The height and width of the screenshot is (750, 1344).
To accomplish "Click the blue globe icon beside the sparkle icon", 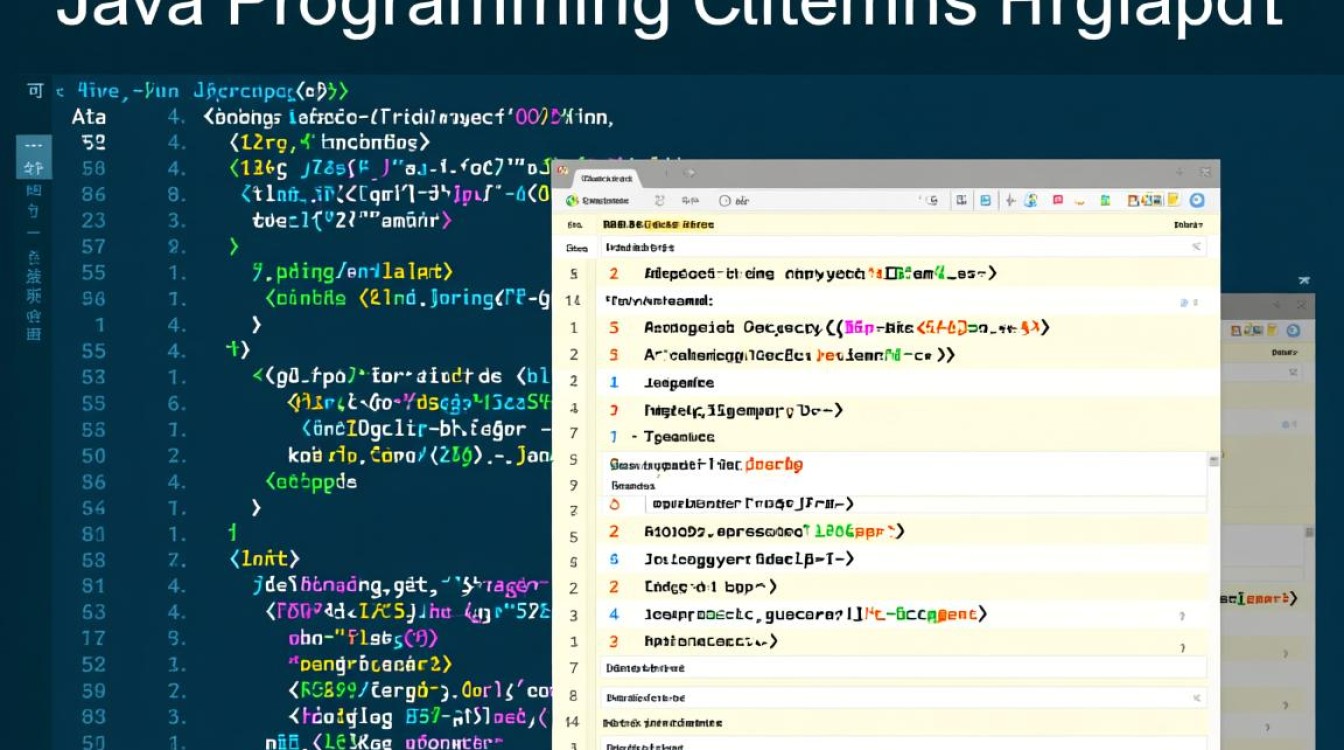I will 1031,200.
